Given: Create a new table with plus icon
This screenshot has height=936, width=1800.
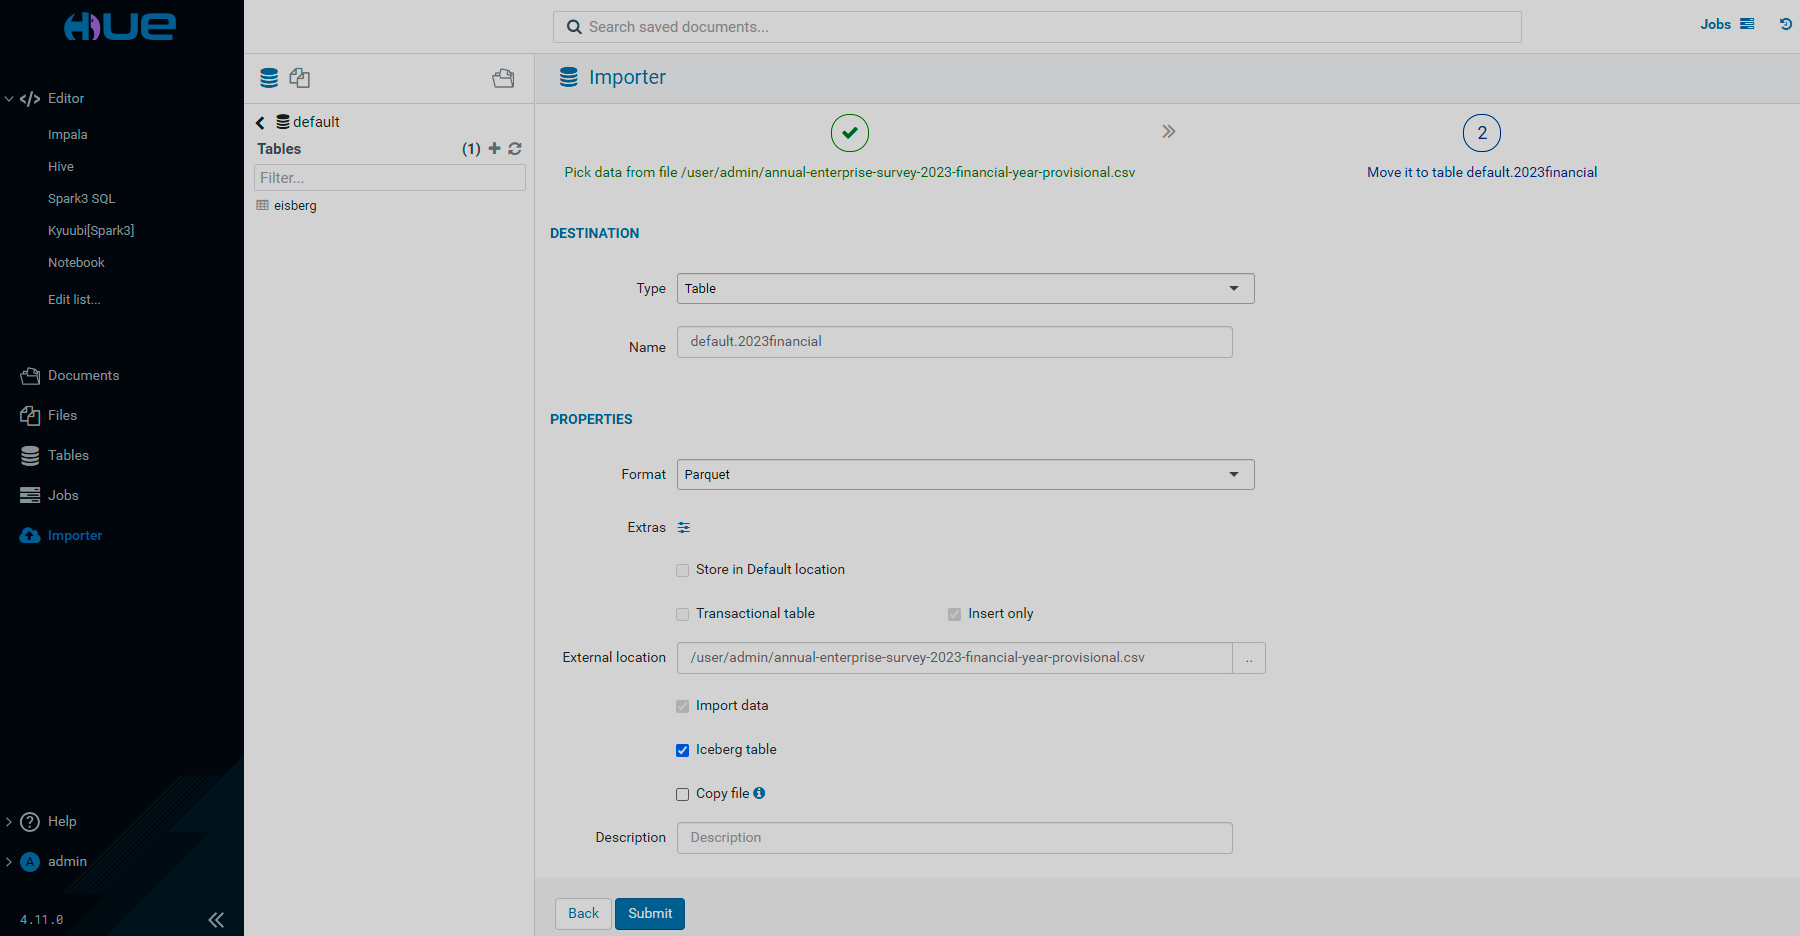Looking at the screenshot, I should (494, 148).
